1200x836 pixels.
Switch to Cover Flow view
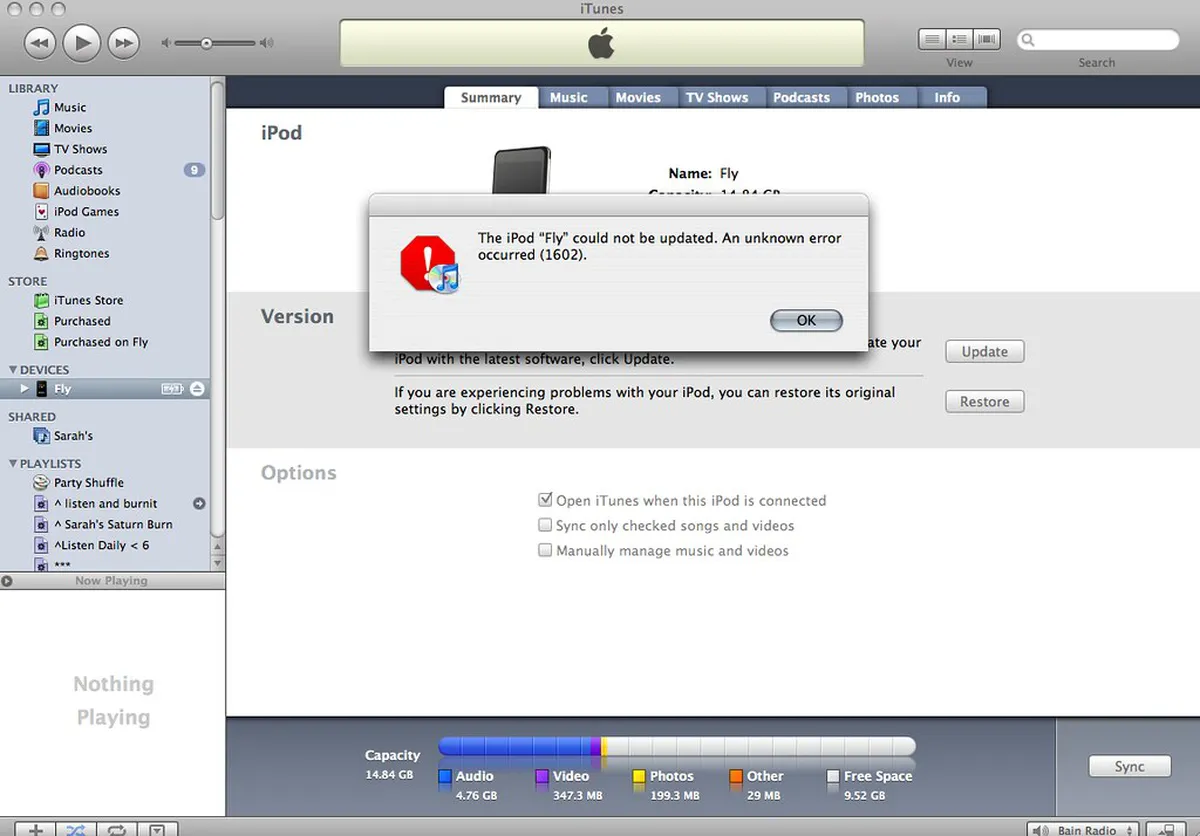coord(987,40)
